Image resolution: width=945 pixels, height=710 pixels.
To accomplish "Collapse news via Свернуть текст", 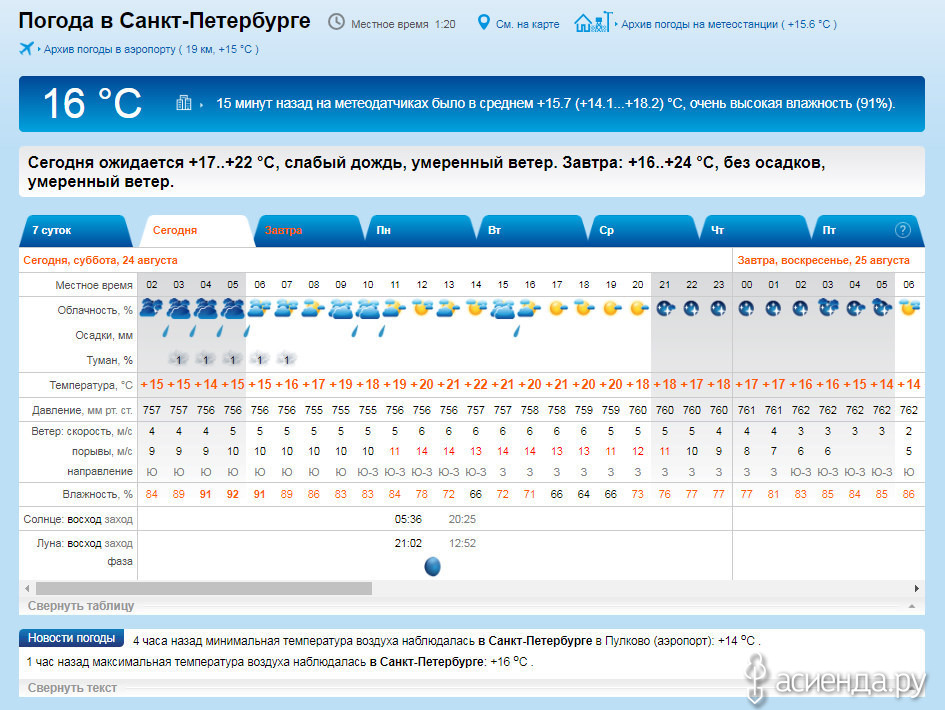I will click(72, 688).
